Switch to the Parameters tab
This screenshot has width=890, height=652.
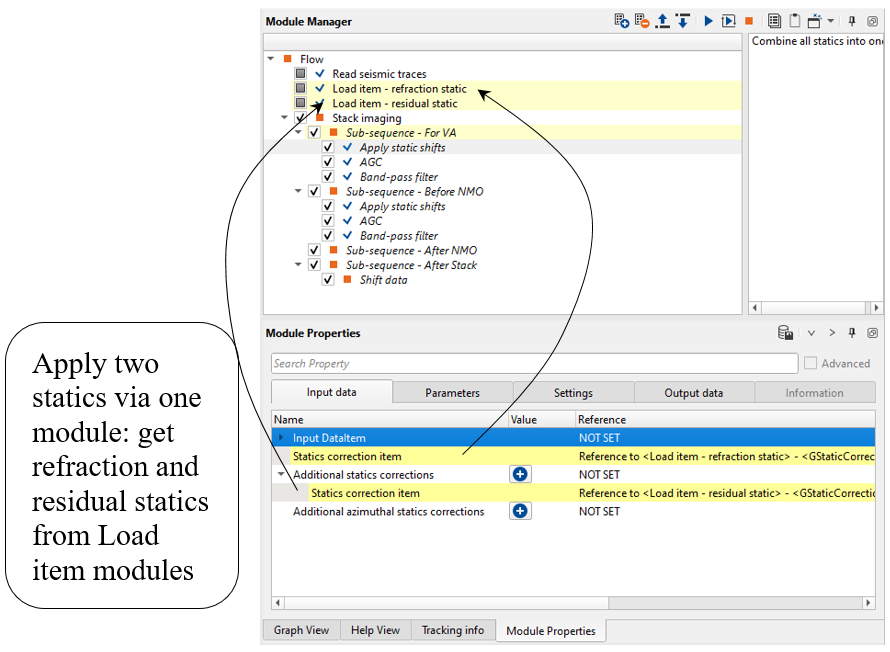coord(452,393)
